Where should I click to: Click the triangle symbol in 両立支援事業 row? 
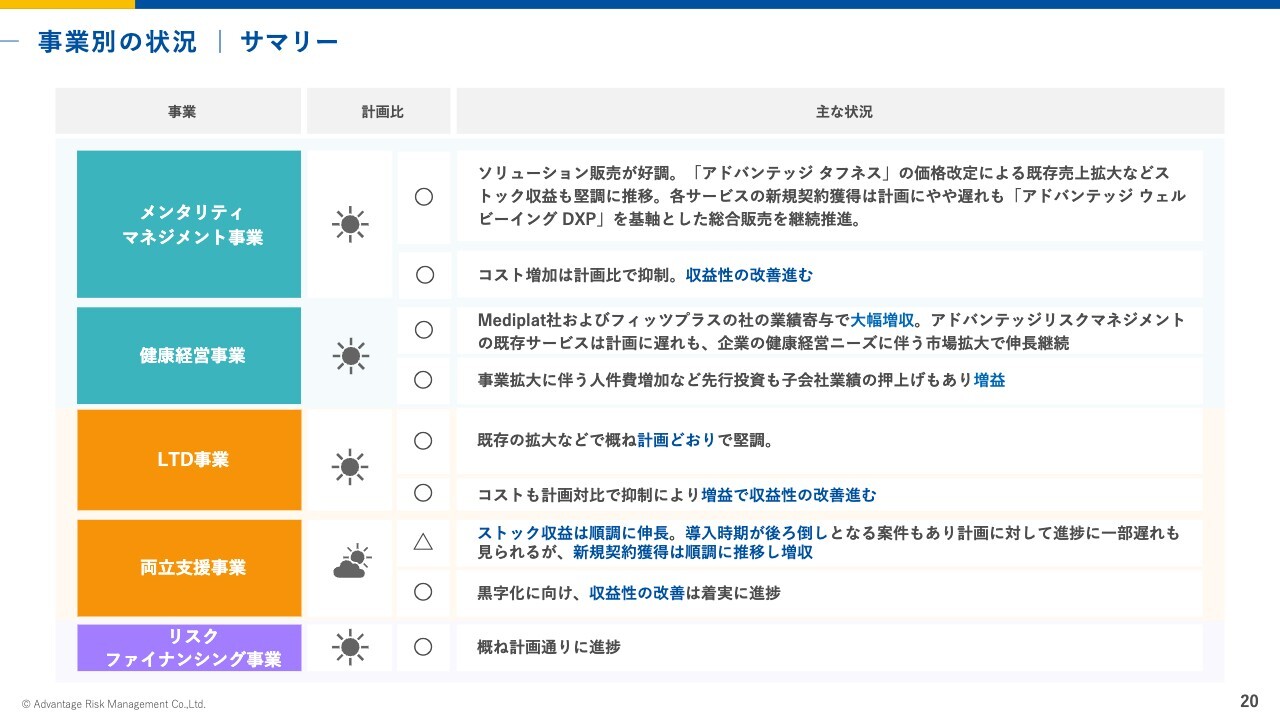pos(423,542)
